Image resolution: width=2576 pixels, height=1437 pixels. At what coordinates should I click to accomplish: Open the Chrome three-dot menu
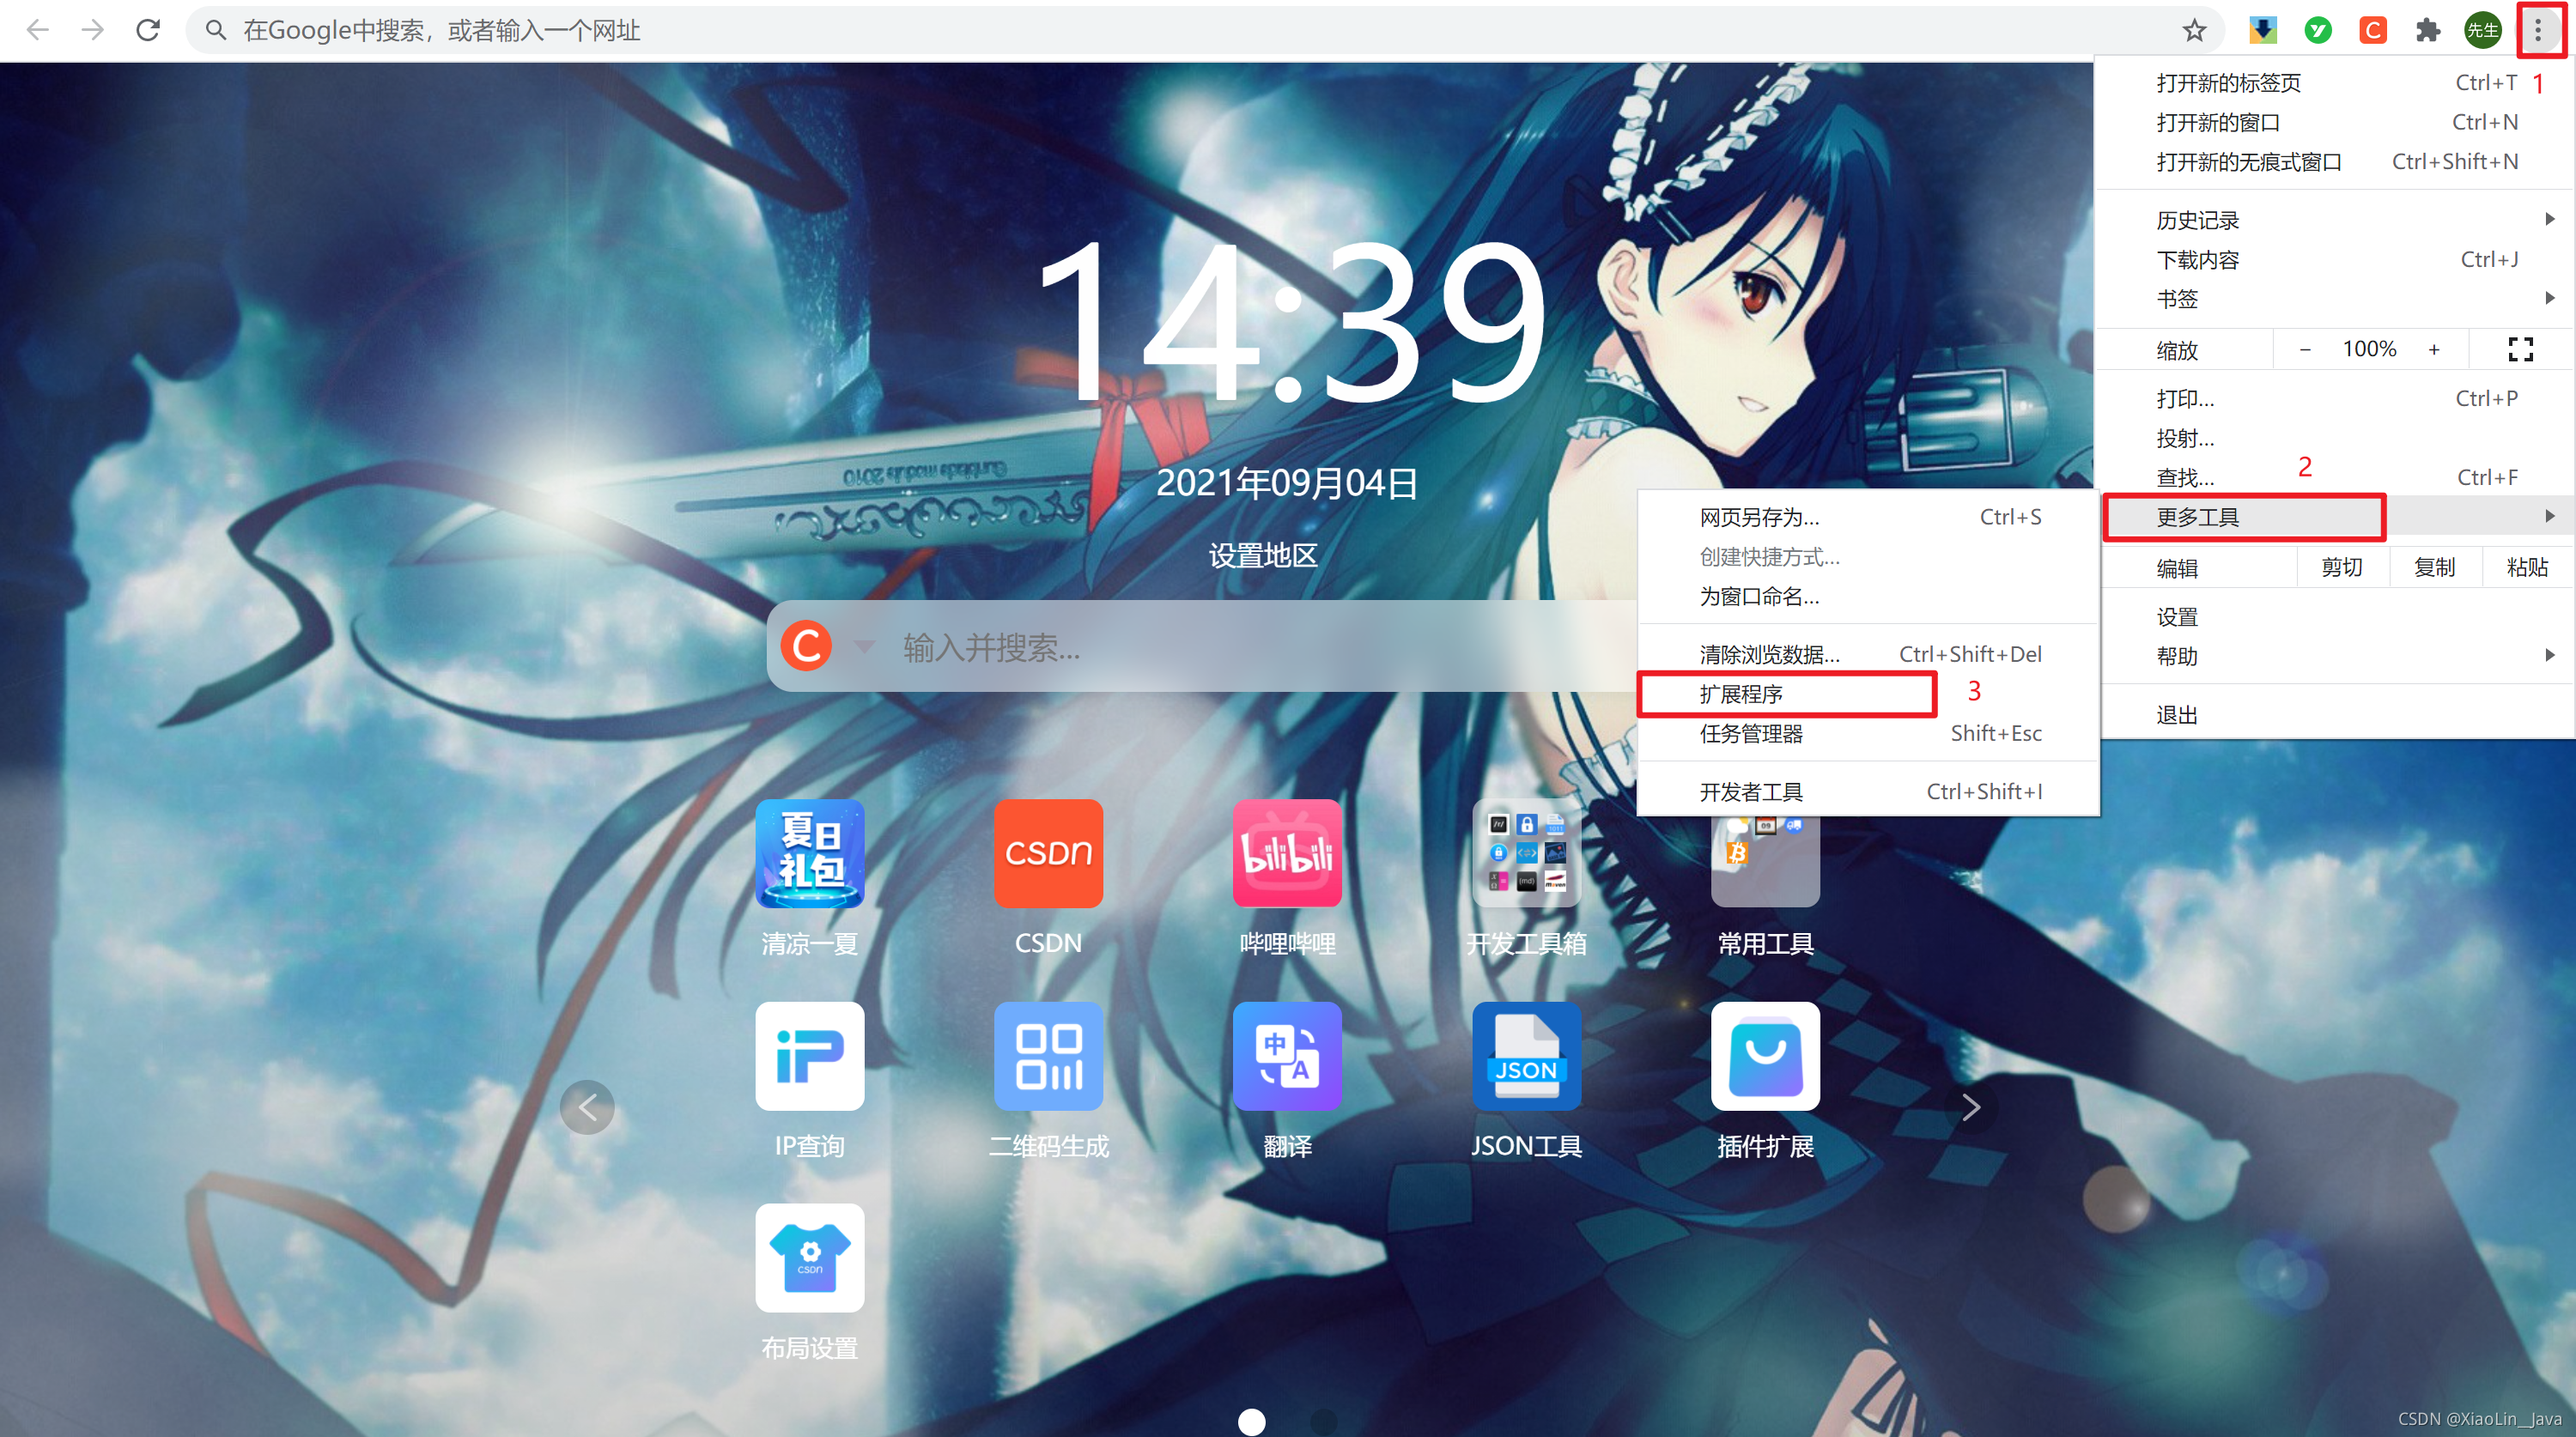pyautogui.click(x=2538, y=30)
